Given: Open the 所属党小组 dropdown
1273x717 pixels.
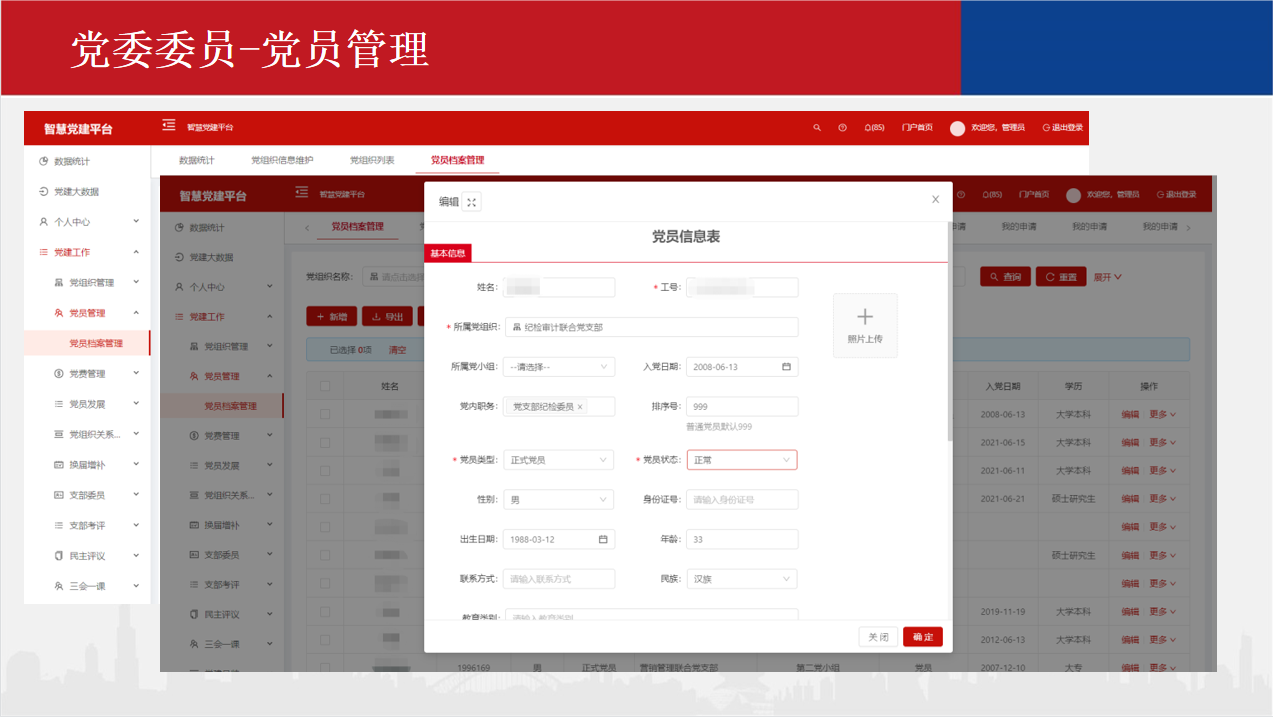Looking at the screenshot, I should pyautogui.click(x=559, y=367).
